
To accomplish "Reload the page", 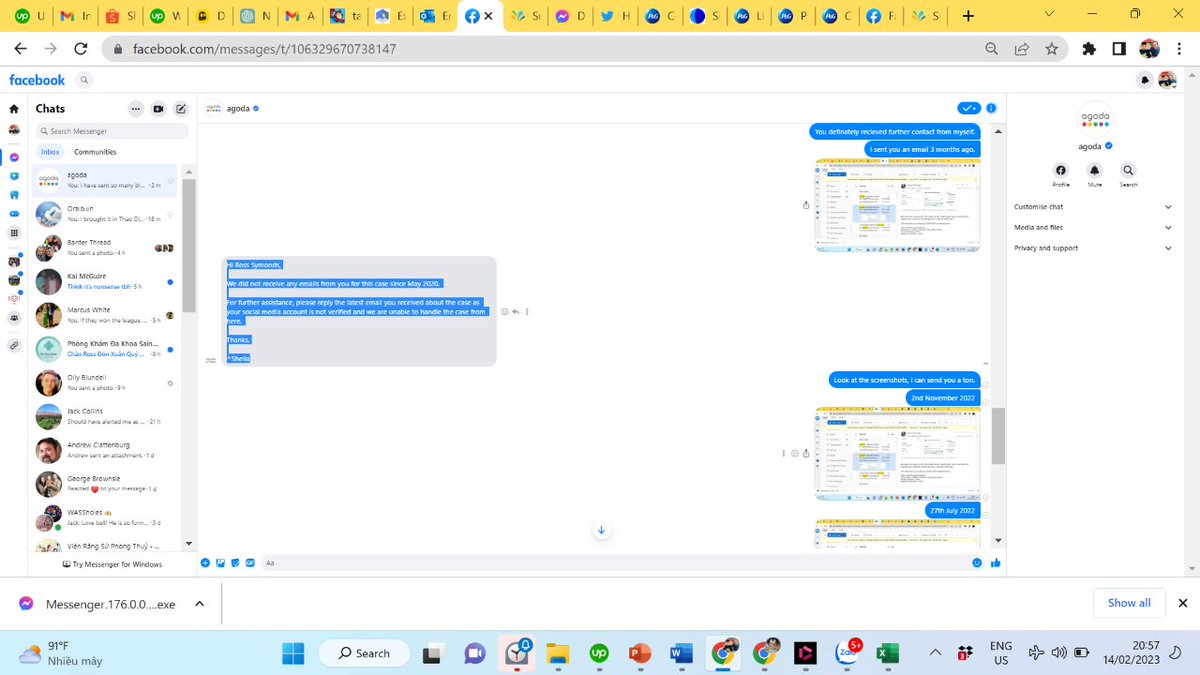I will (x=81, y=48).
